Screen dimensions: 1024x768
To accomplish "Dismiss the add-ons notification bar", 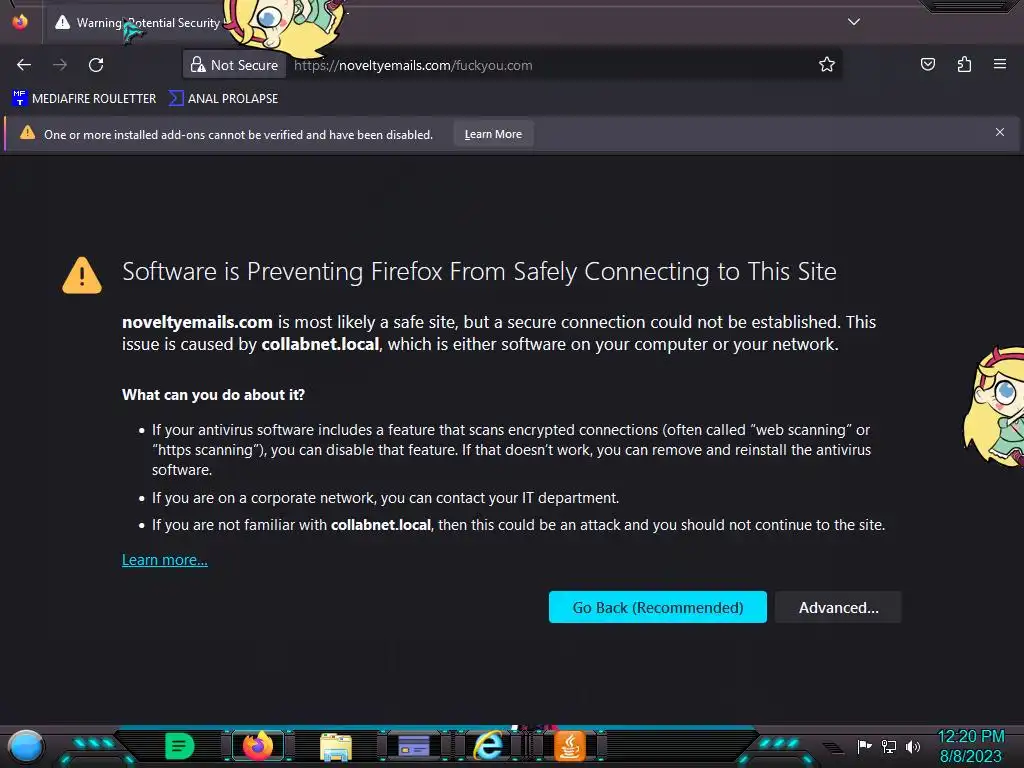I will [x=1000, y=132].
